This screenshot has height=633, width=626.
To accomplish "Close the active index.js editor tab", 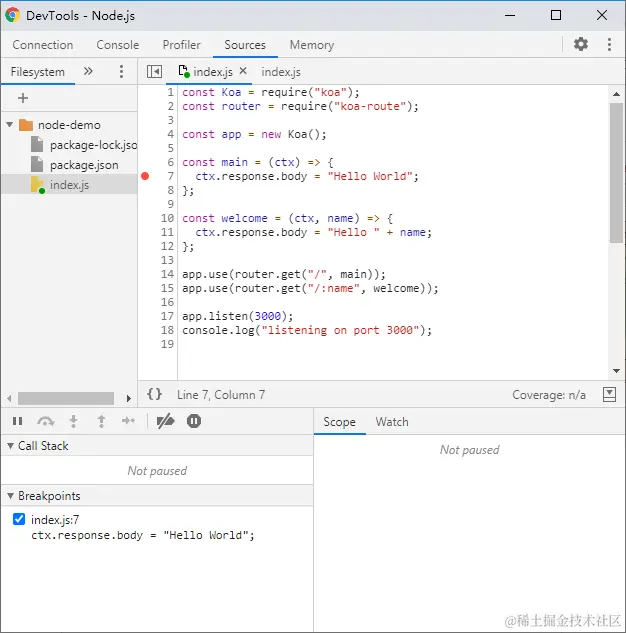I will click(x=243, y=71).
